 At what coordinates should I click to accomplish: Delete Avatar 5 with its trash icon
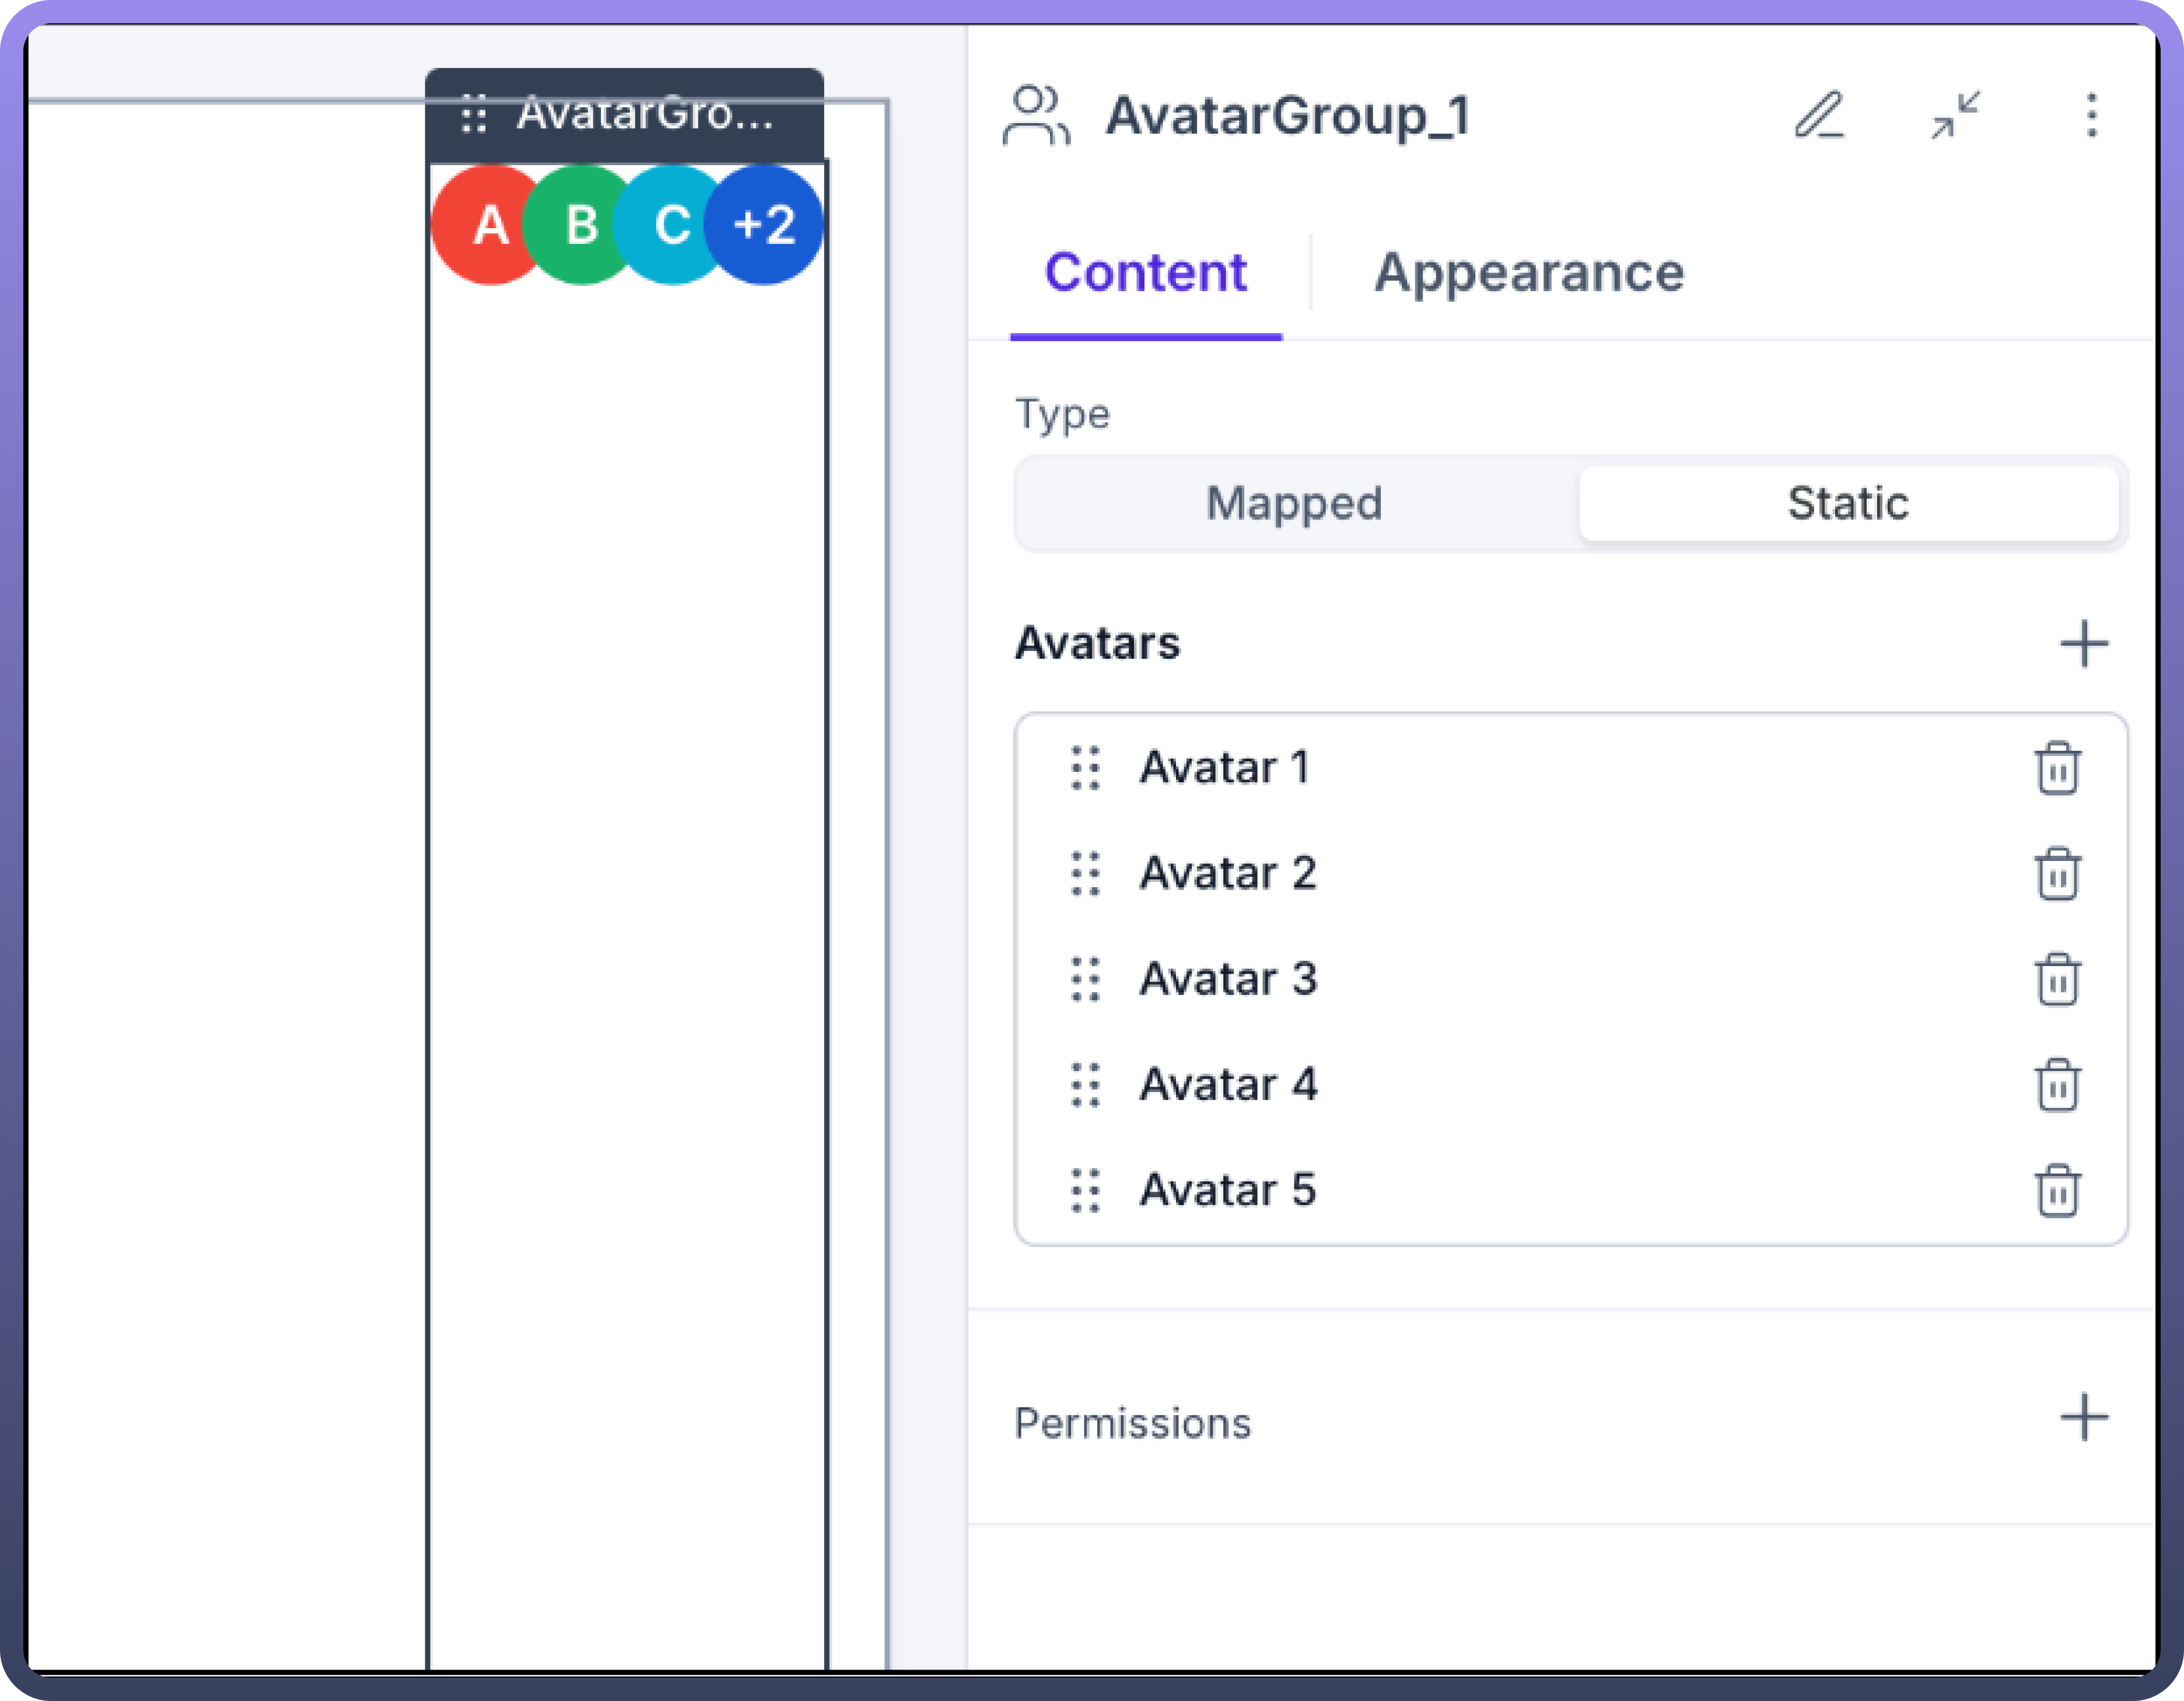(x=2057, y=1190)
